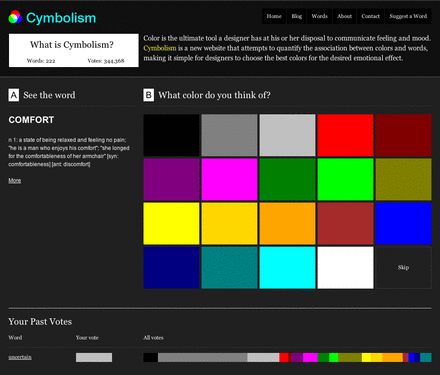
Task: Vote with the bright red swatch
Action: [x=345, y=135]
